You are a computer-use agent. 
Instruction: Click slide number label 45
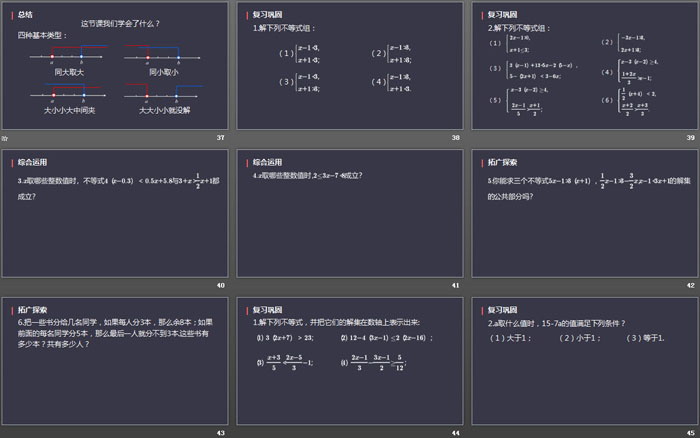pyautogui.click(x=690, y=433)
